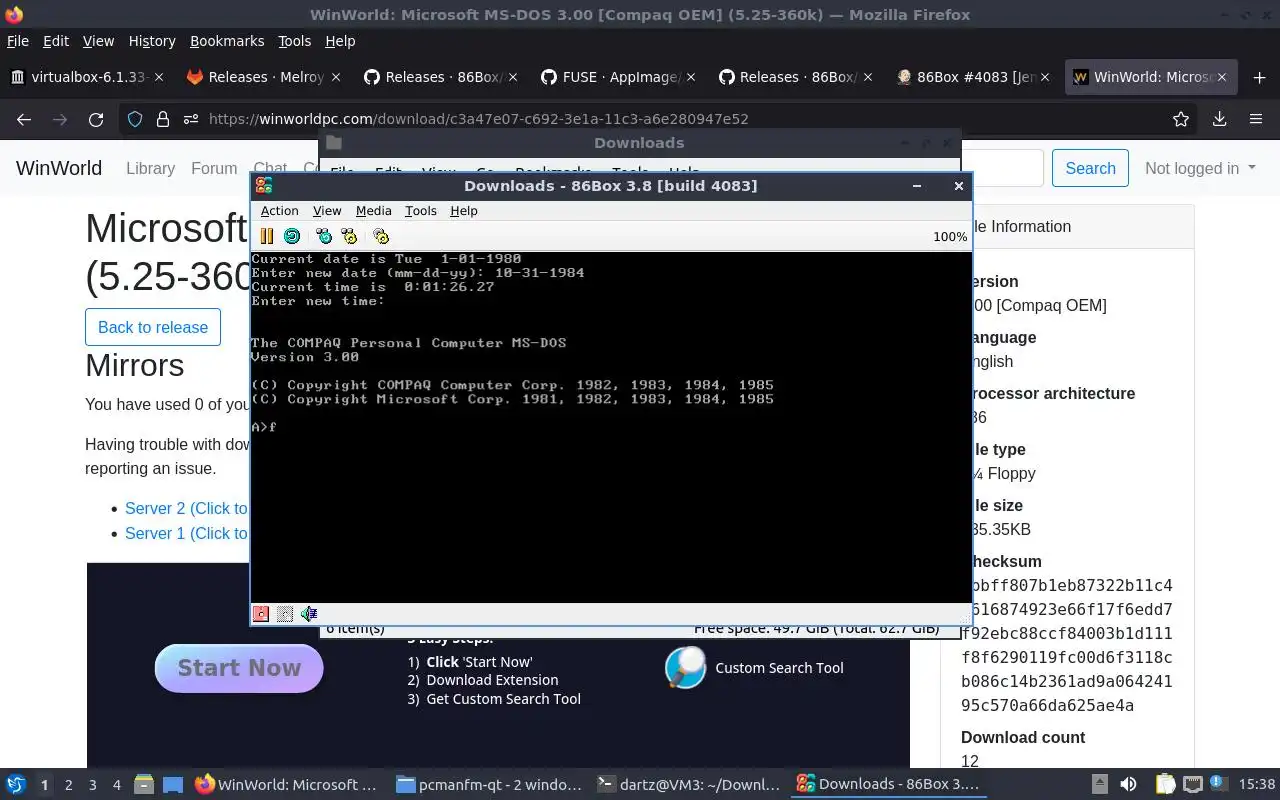Open WinWorld Forum link
The width and height of the screenshot is (1280, 800).
click(214, 168)
